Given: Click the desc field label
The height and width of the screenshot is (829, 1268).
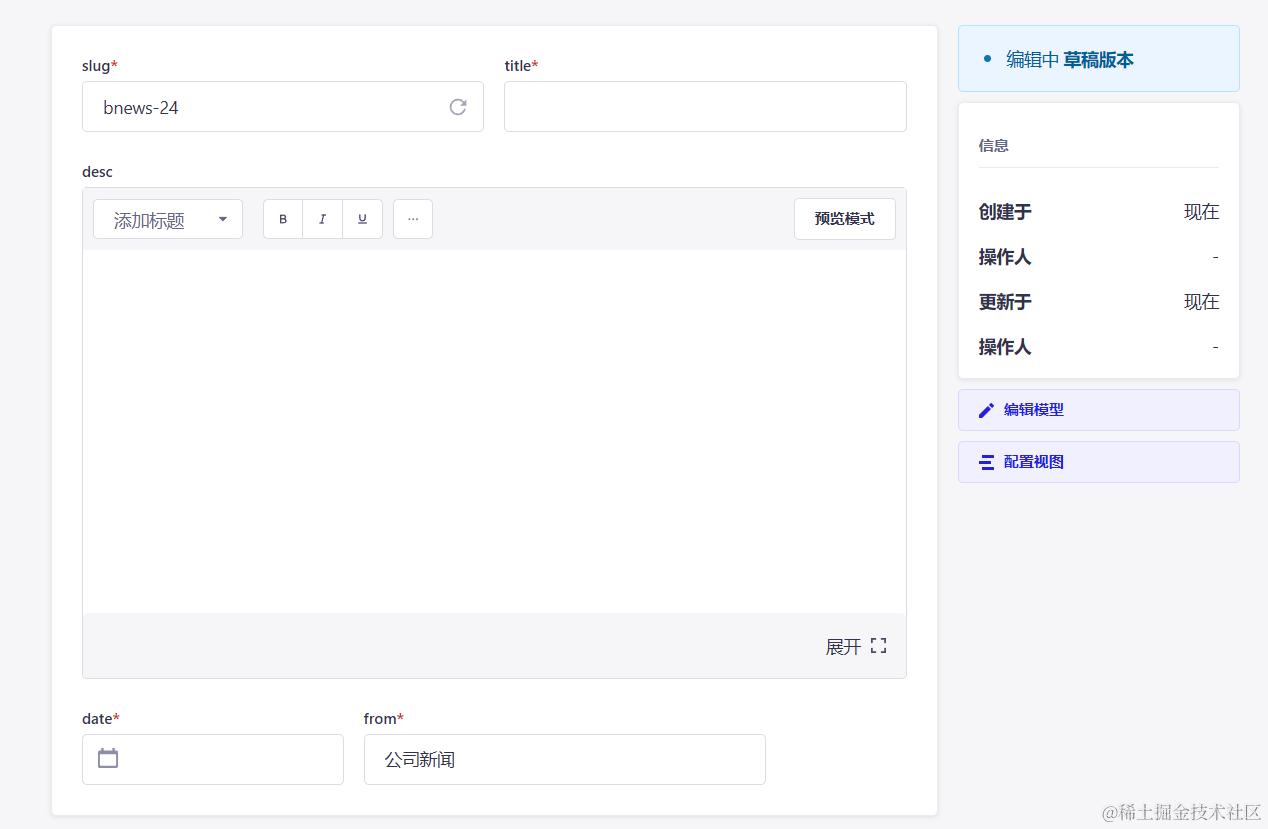Looking at the screenshot, I should tap(97, 172).
